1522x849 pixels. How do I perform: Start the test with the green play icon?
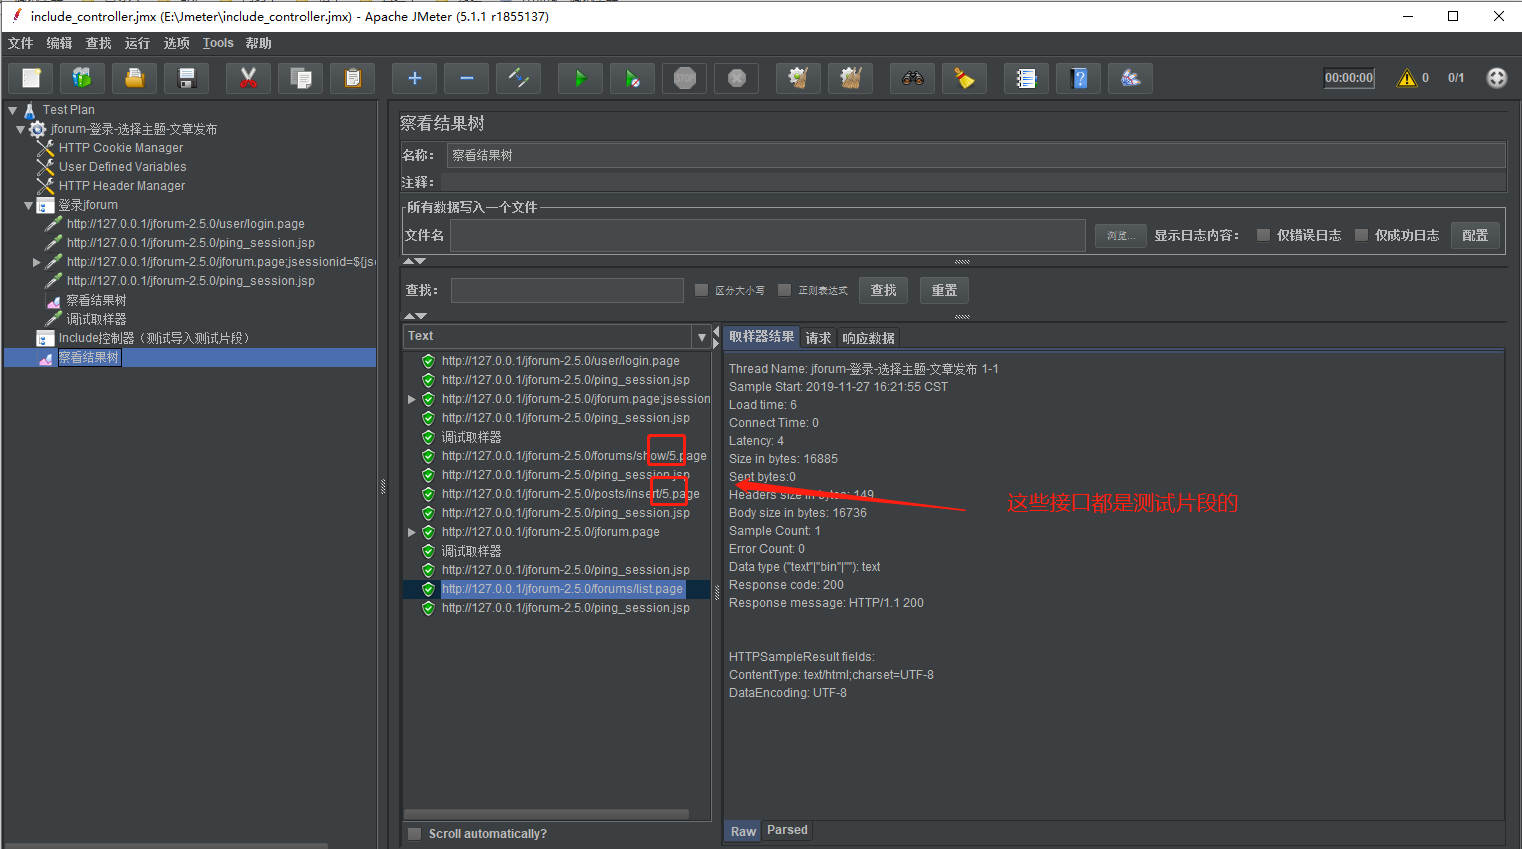[x=580, y=77]
